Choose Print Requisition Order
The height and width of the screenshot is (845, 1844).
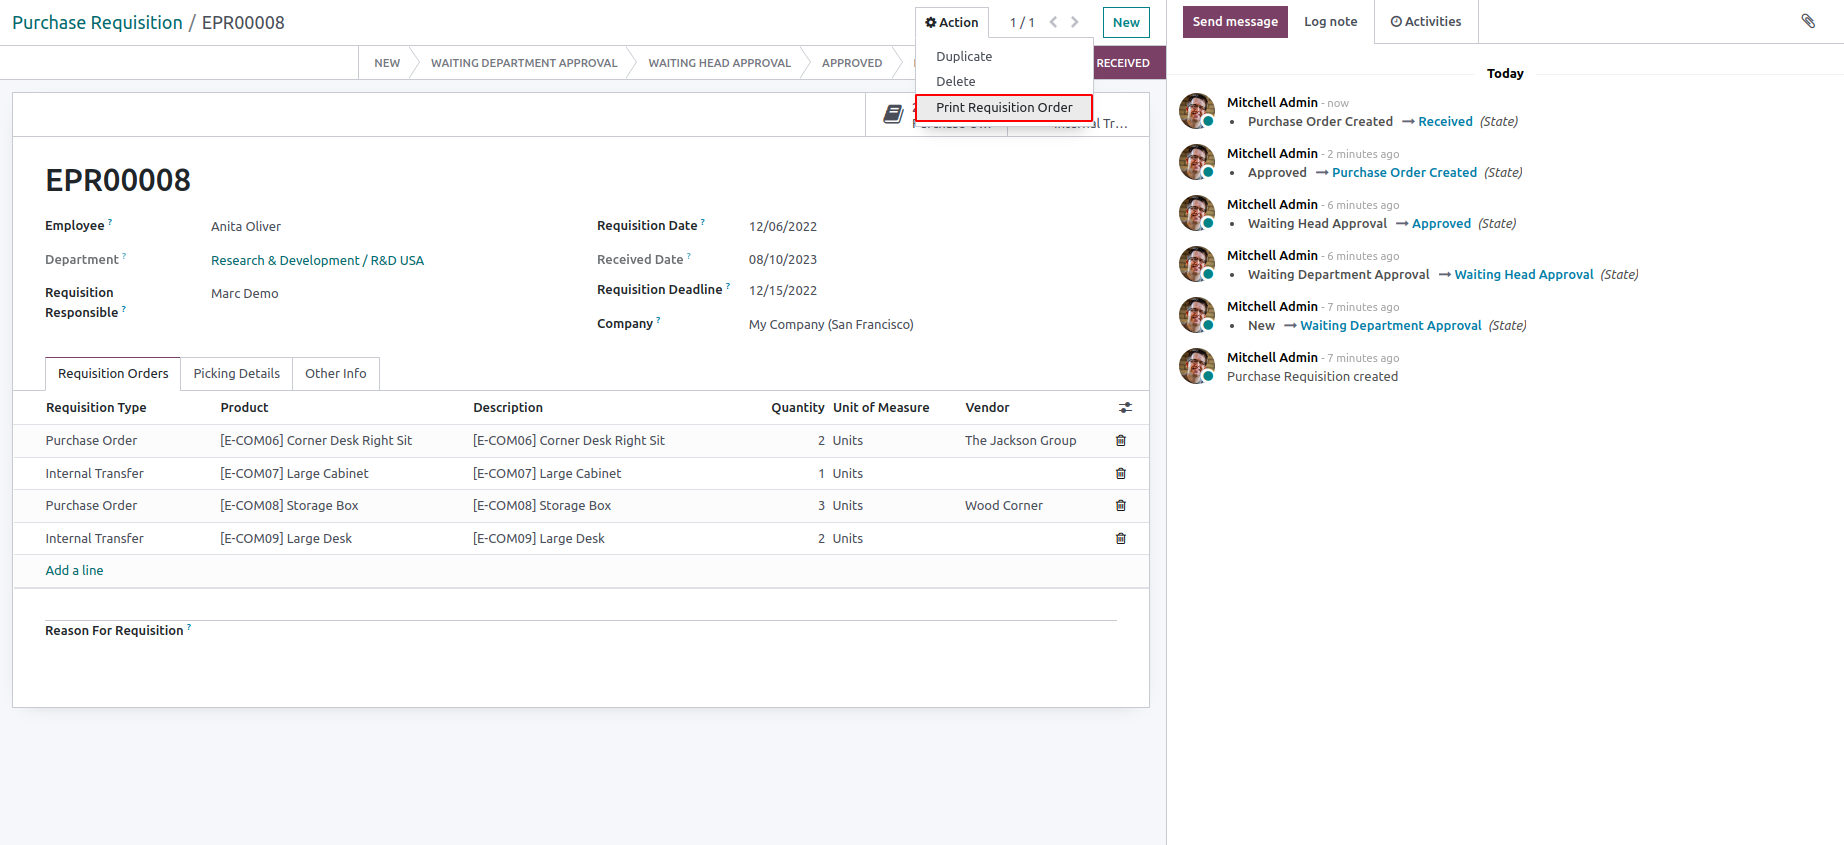pos(1004,108)
